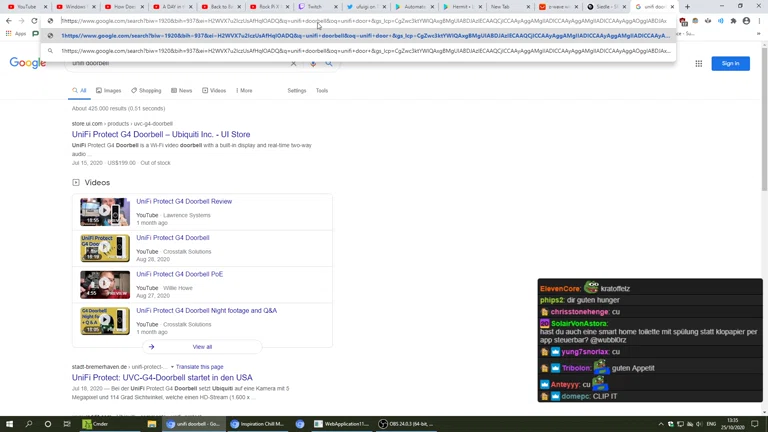Open Apps bookmarks shortcut

pos(16,34)
